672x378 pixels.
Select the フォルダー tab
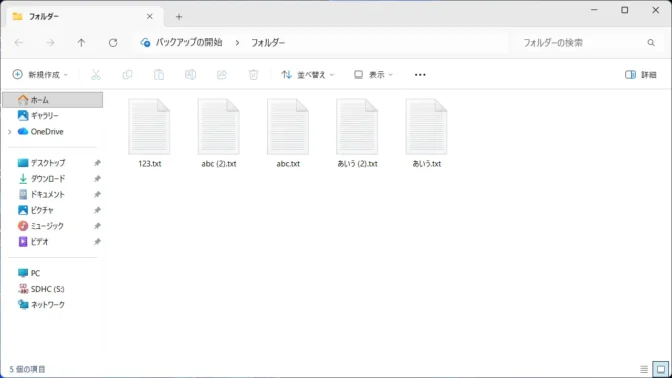pyautogui.click(x=84, y=16)
